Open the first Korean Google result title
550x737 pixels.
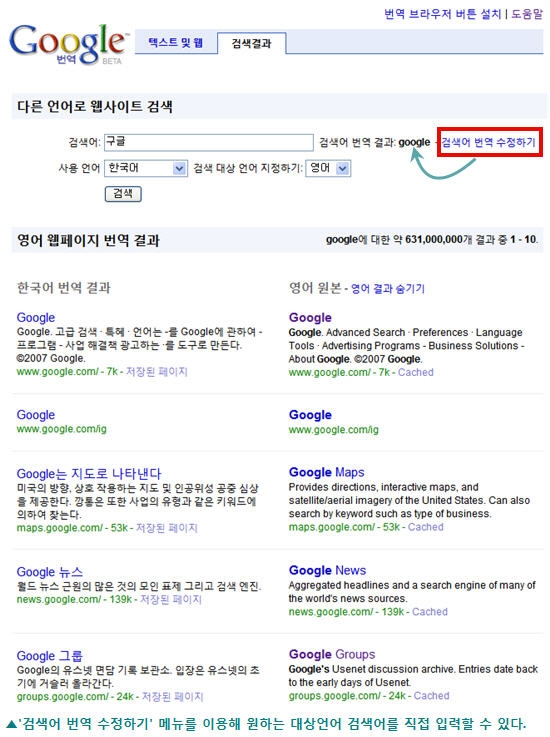pos(36,318)
